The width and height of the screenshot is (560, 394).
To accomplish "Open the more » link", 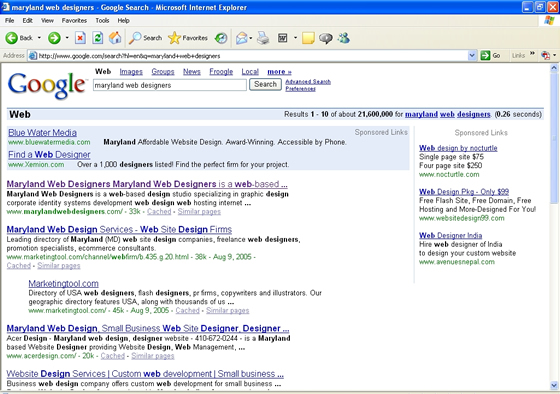I will tap(279, 72).
